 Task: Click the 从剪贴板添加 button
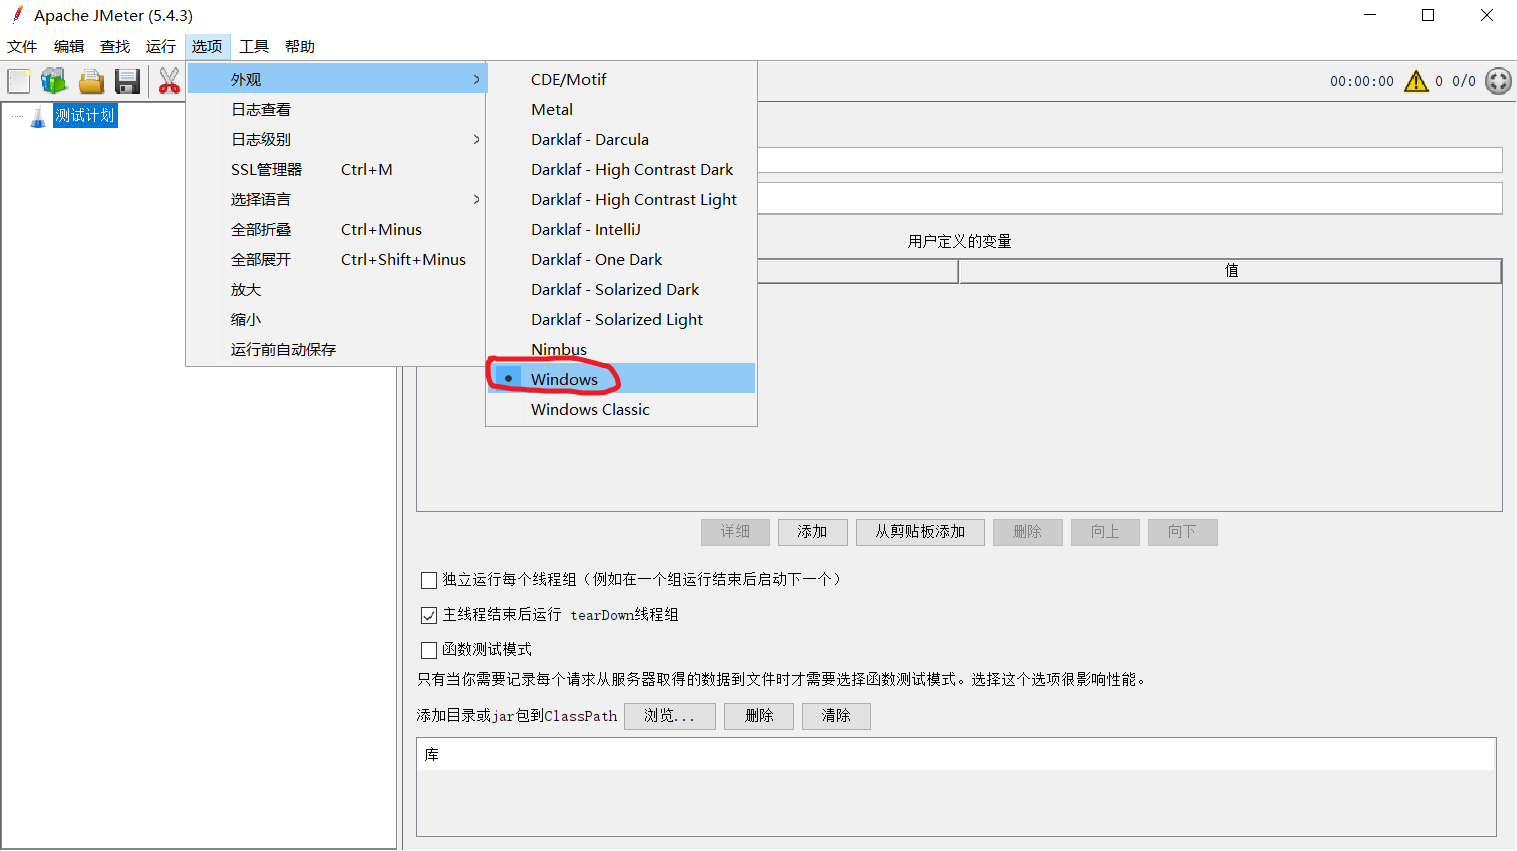click(x=920, y=532)
